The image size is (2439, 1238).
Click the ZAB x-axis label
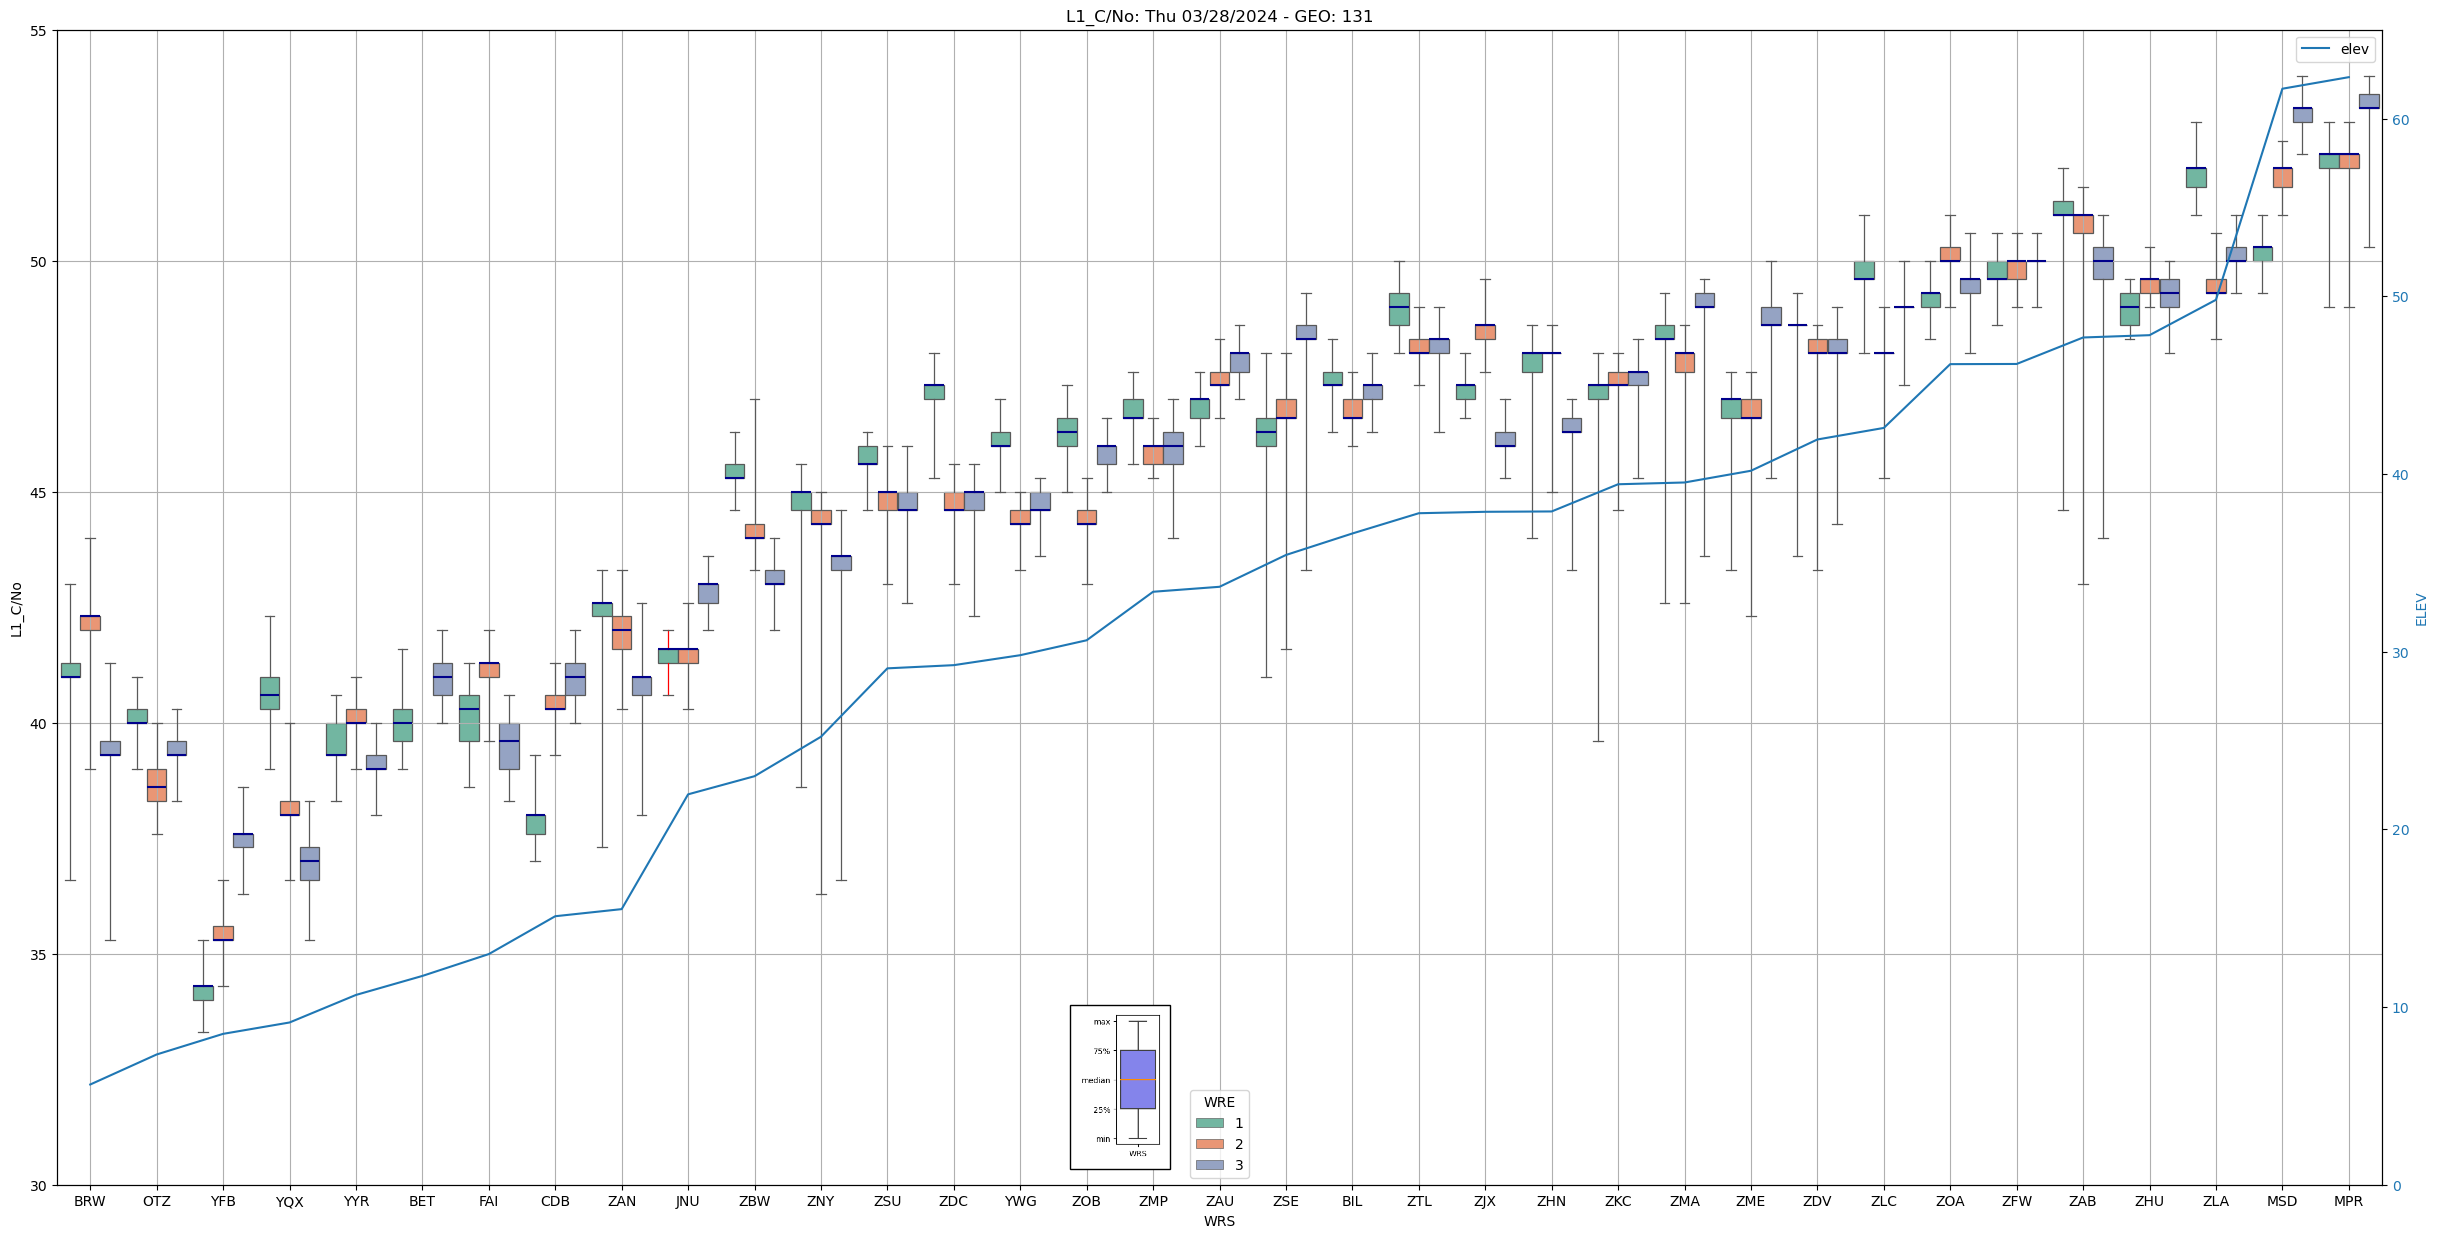pyautogui.click(x=2083, y=1201)
